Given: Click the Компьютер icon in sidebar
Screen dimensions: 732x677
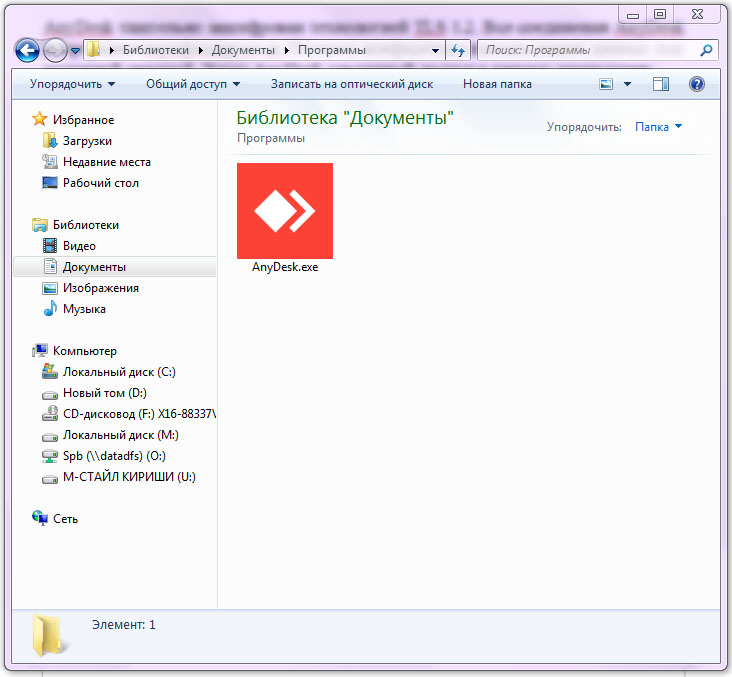Looking at the screenshot, I should click(40, 351).
